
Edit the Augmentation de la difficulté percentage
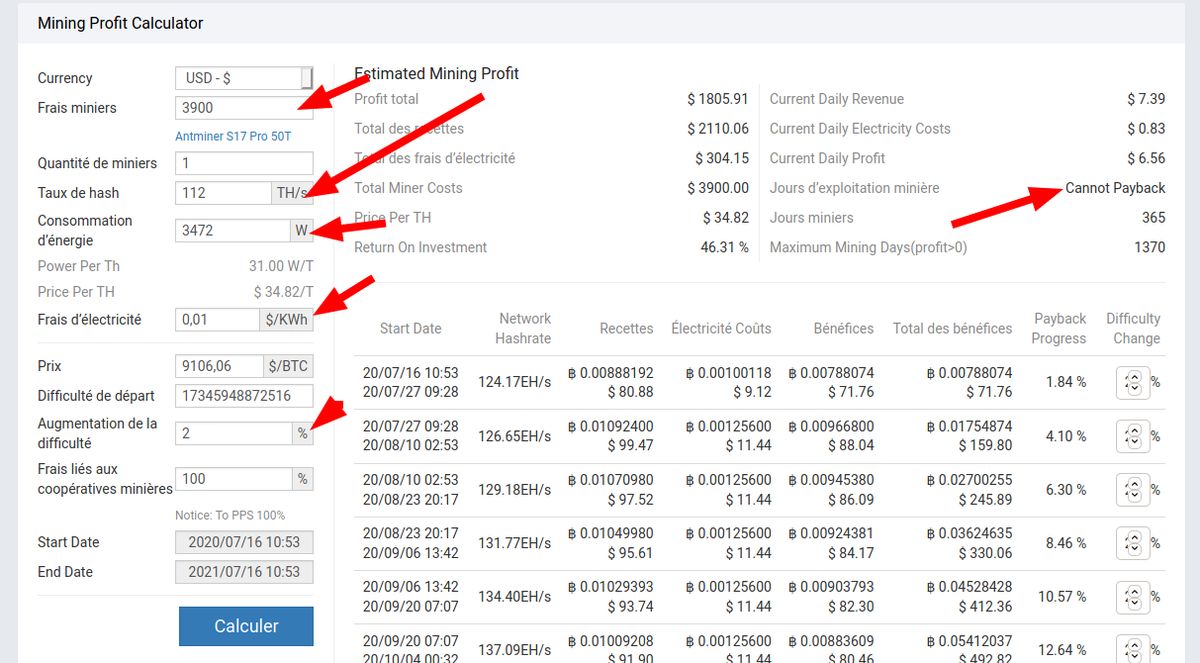(x=233, y=433)
